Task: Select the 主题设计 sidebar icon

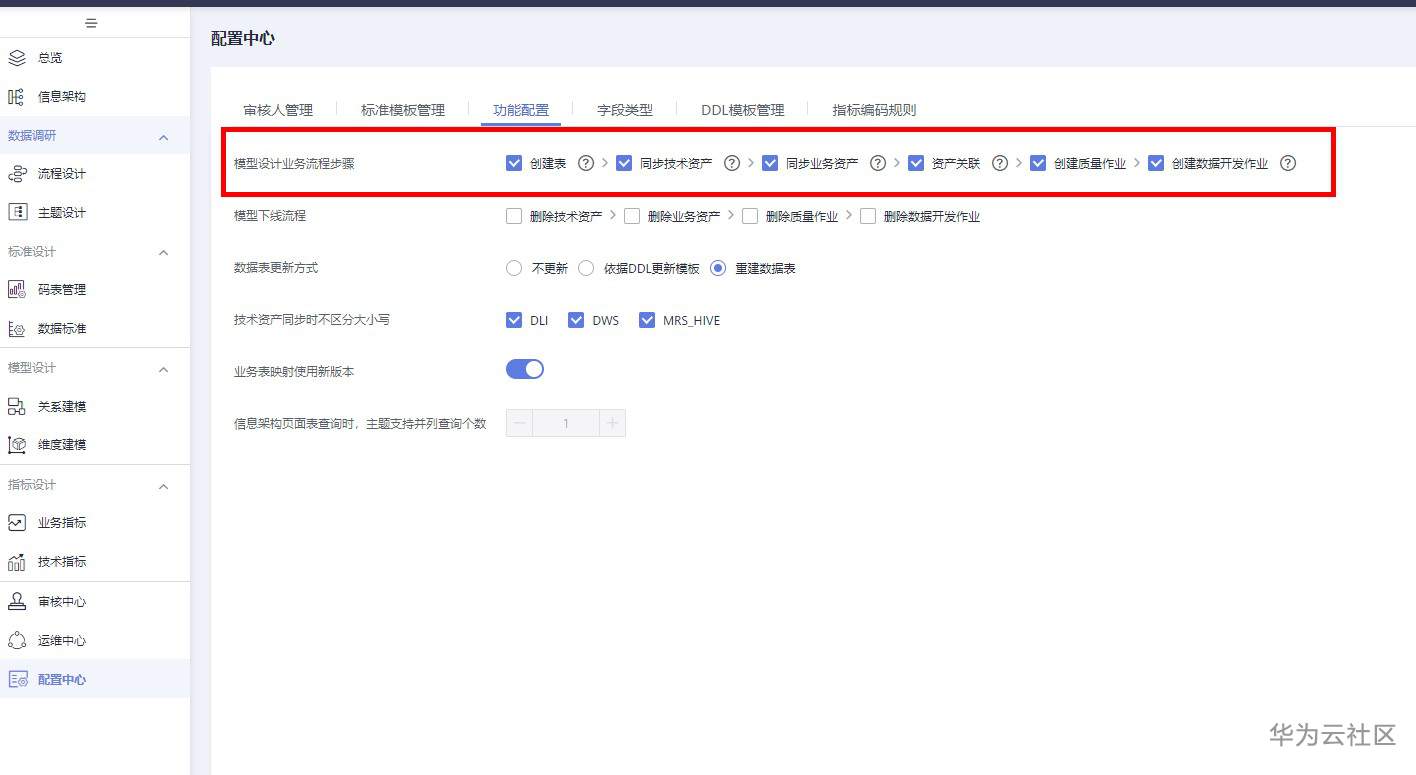Action: tap(16, 212)
